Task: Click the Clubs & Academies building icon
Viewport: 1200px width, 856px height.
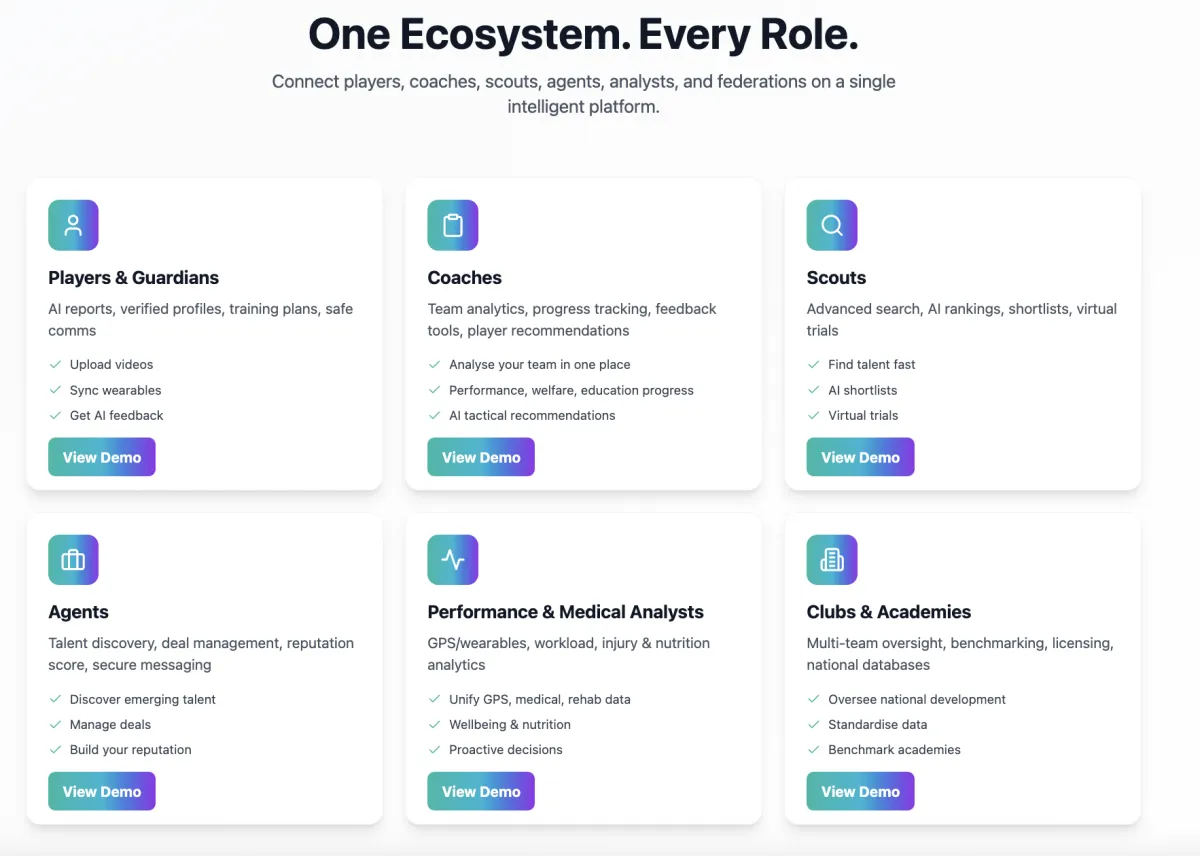Action: coord(832,560)
